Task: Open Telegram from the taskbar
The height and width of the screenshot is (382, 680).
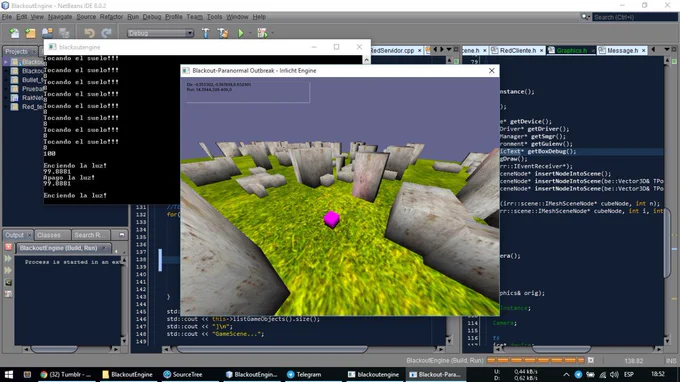Action: point(304,374)
